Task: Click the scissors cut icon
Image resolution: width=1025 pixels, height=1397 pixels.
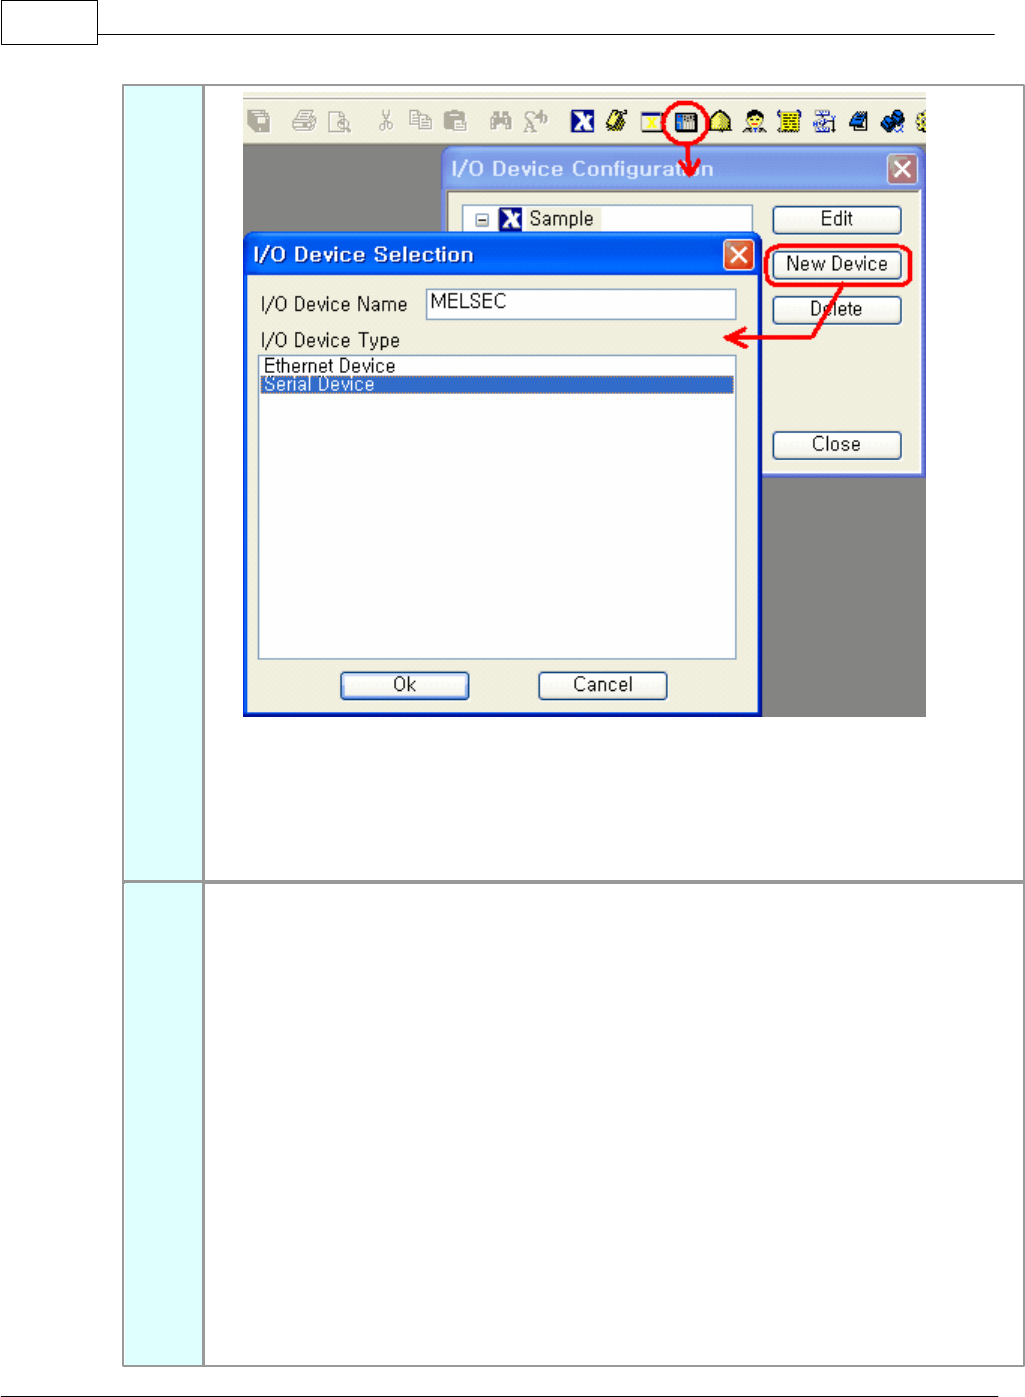Action: [386, 121]
